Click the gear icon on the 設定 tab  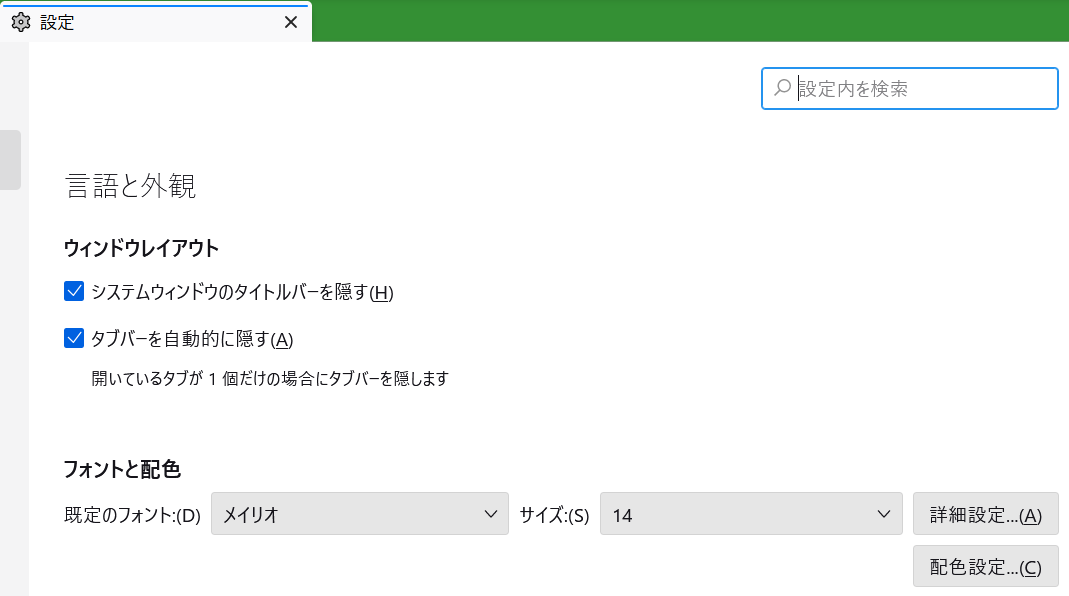click(x=20, y=22)
